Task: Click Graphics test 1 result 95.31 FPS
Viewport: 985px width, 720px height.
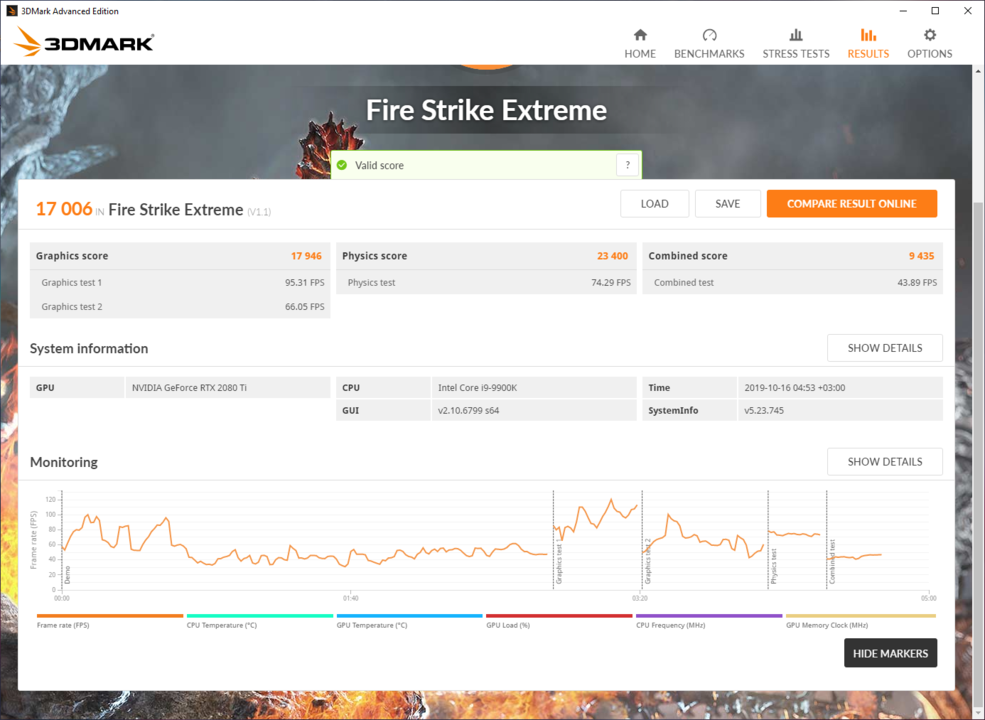Action: [x=305, y=283]
